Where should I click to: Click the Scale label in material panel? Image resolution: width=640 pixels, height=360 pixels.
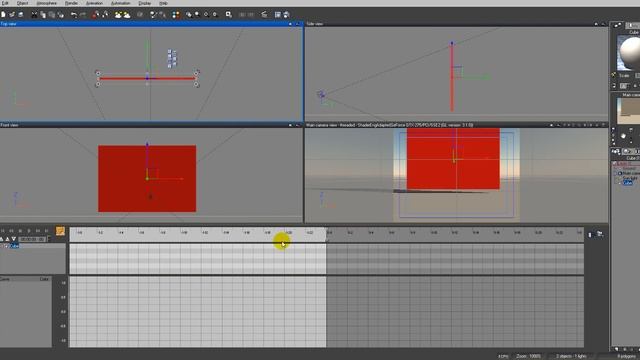pos(624,76)
